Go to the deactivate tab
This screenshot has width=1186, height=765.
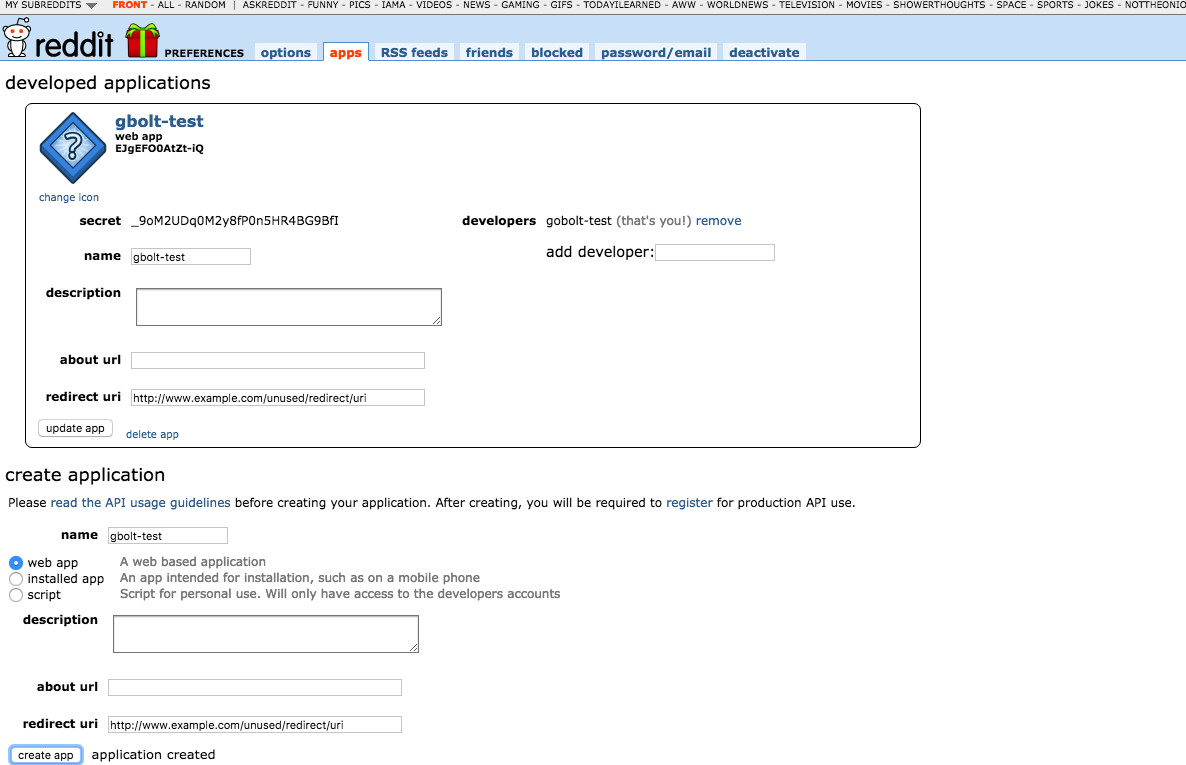pos(764,52)
